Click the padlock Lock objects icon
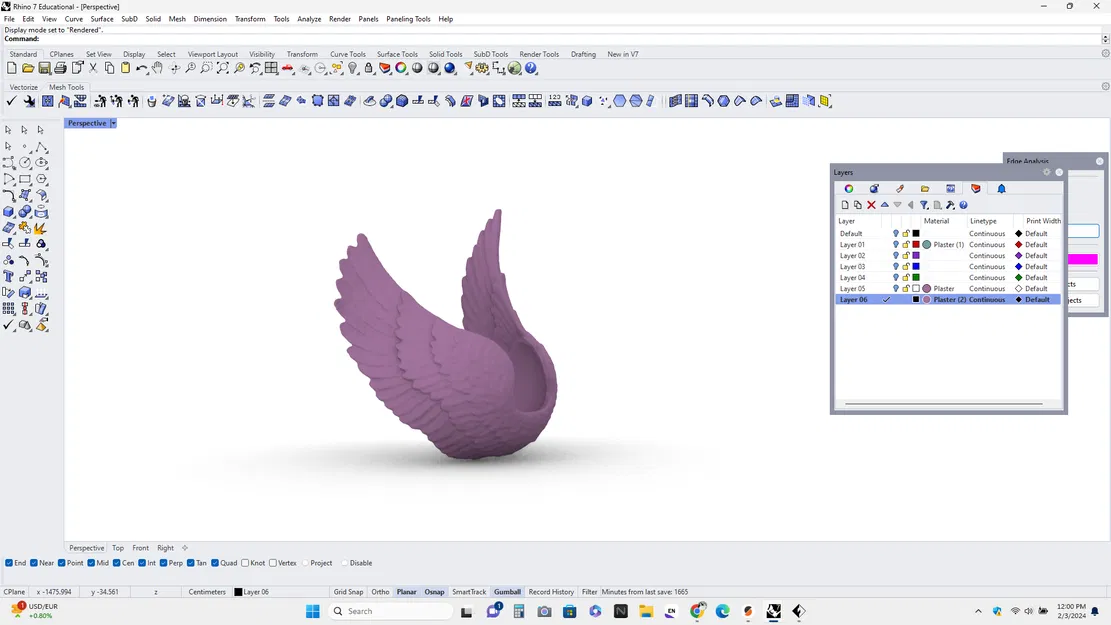 (x=368, y=68)
